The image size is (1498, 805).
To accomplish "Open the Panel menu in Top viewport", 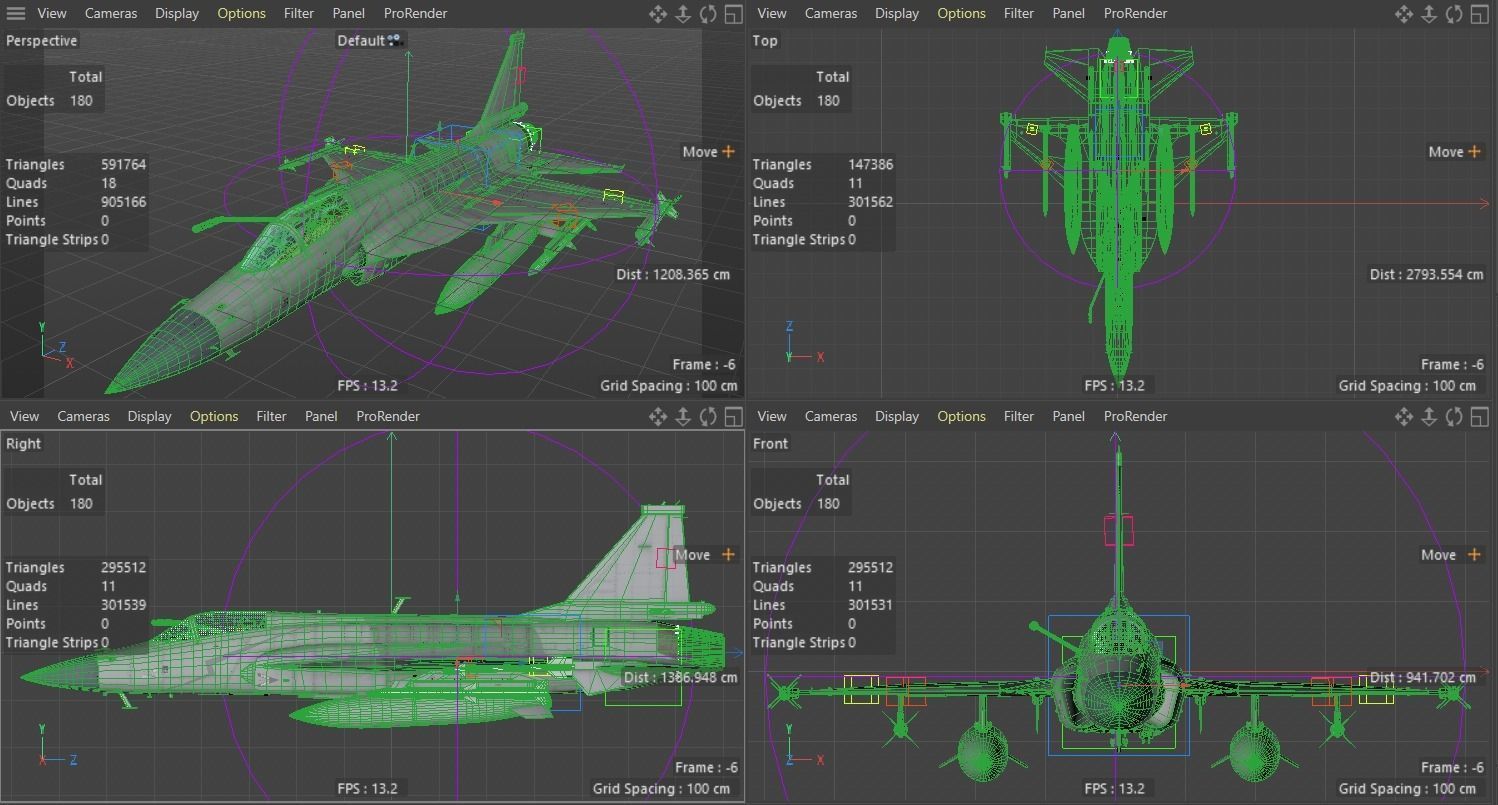I will [1069, 13].
